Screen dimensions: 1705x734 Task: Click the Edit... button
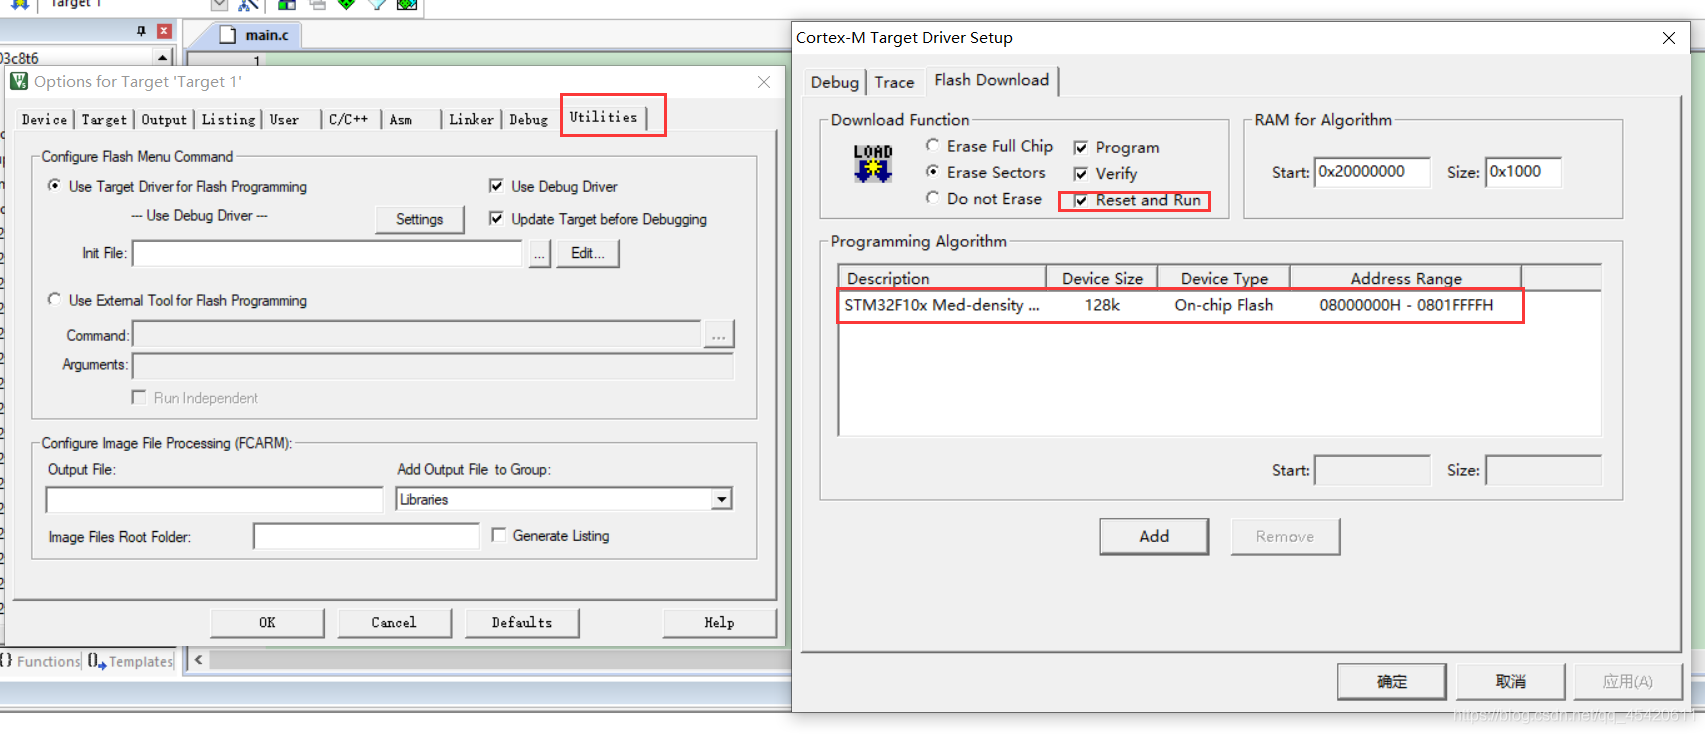tap(587, 253)
